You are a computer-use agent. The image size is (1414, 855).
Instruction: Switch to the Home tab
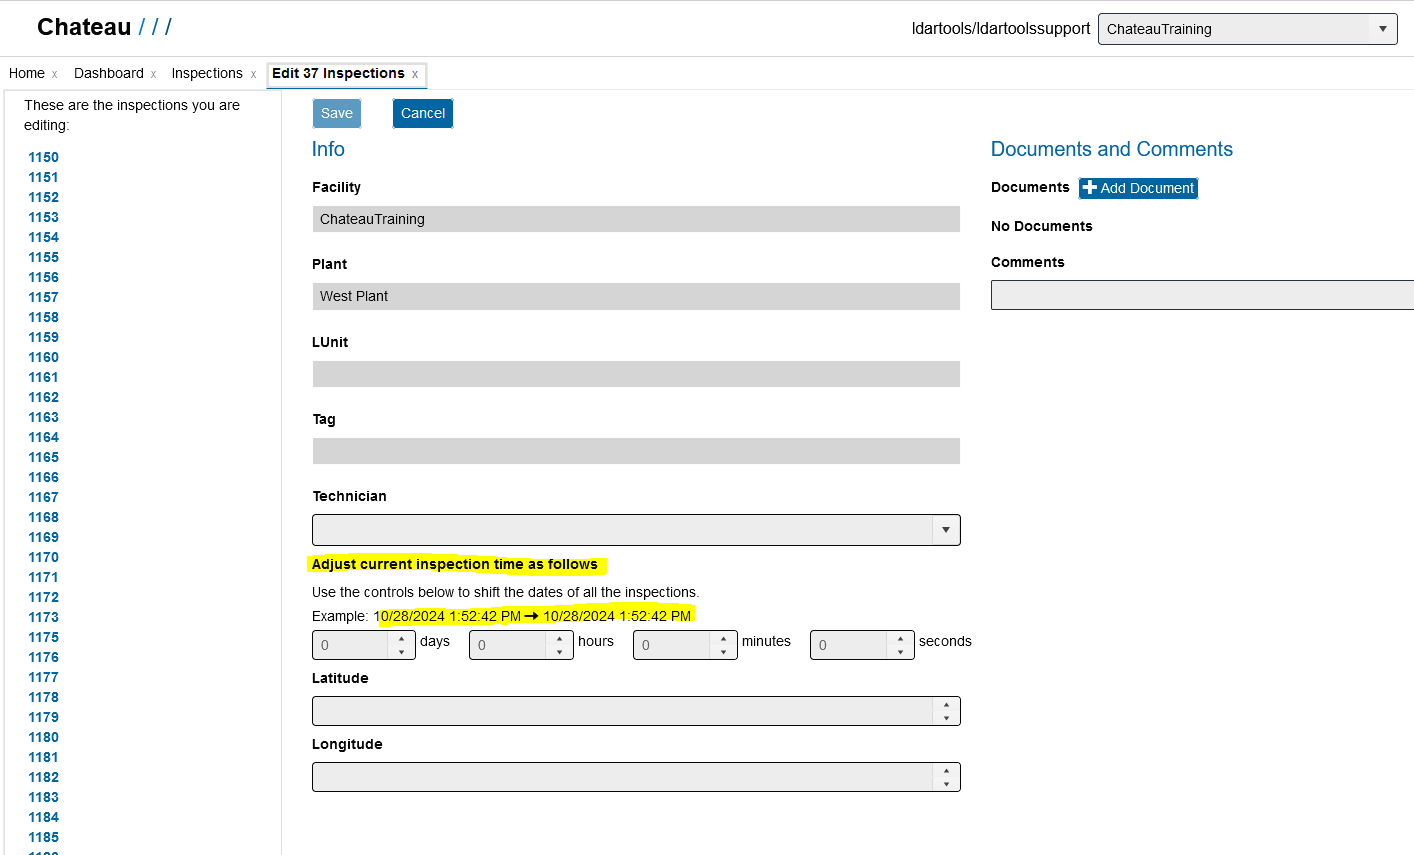[x=27, y=73]
